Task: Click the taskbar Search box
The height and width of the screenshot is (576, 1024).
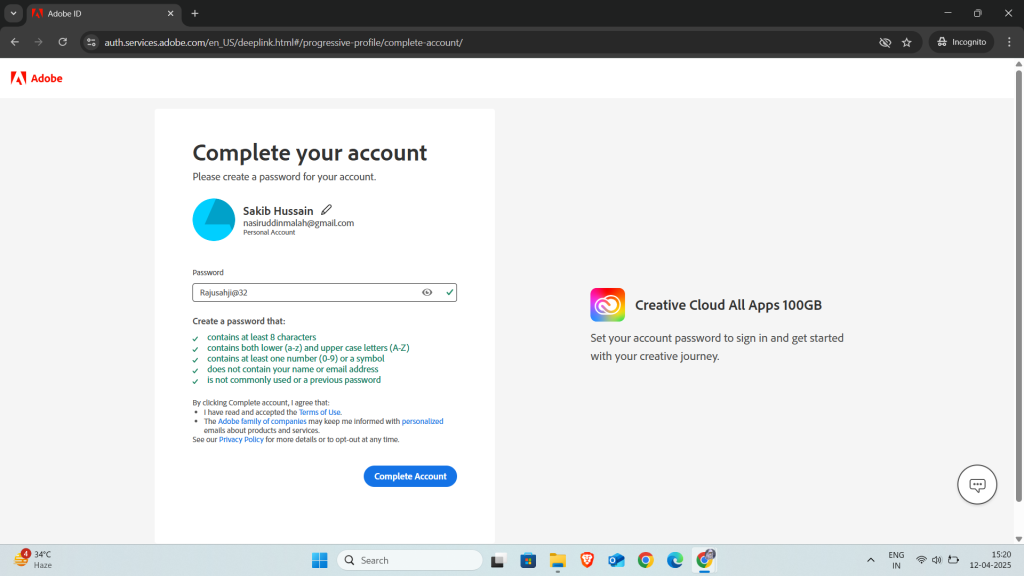Action: click(409, 560)
